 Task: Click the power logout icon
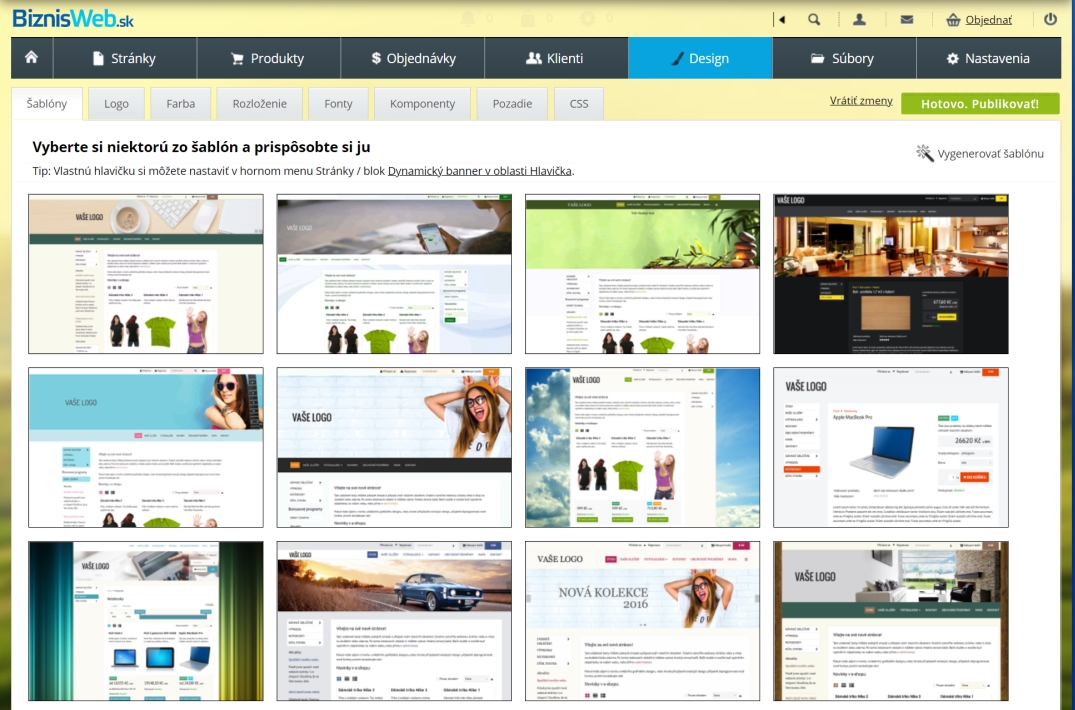[x=1050, y=19]
